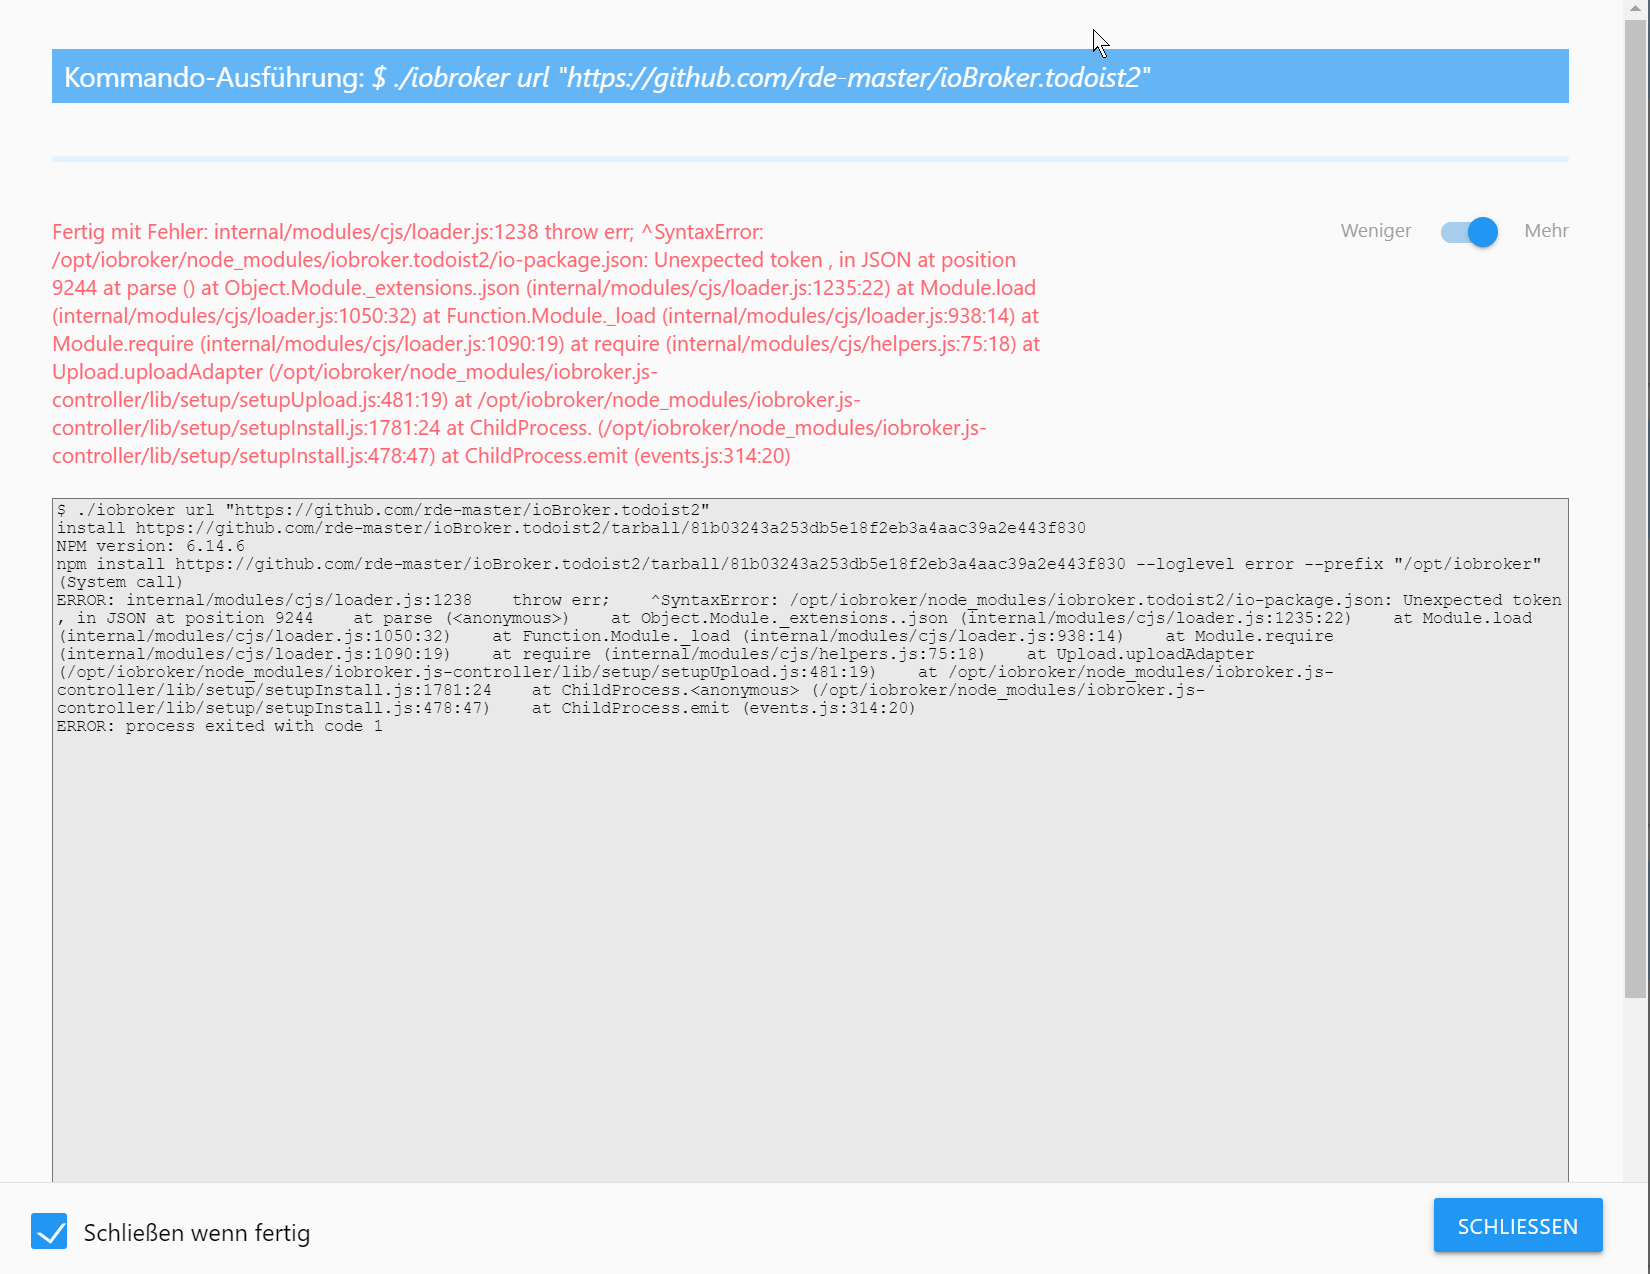Click the 'Schließen wenn fertig' label text
This screenshot has height=1274, width=1650.
click(x=197, y=1233)
